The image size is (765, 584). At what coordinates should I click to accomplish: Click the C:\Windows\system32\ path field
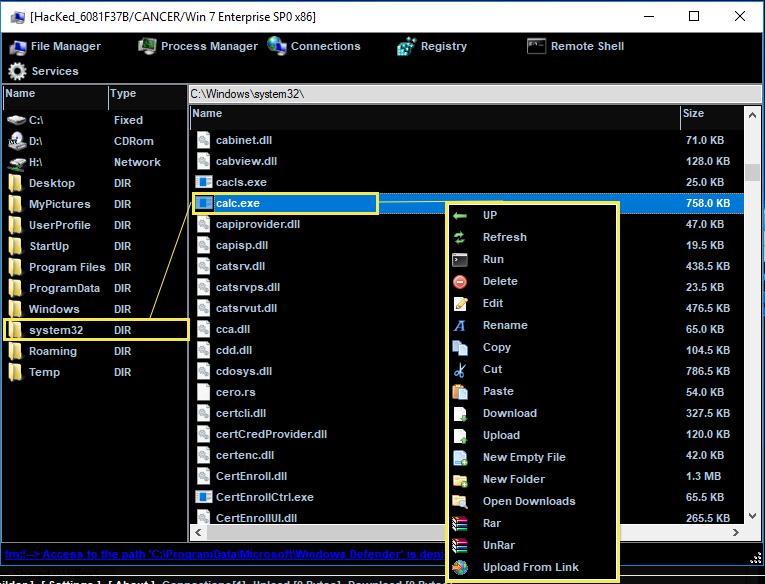[475, 94]
